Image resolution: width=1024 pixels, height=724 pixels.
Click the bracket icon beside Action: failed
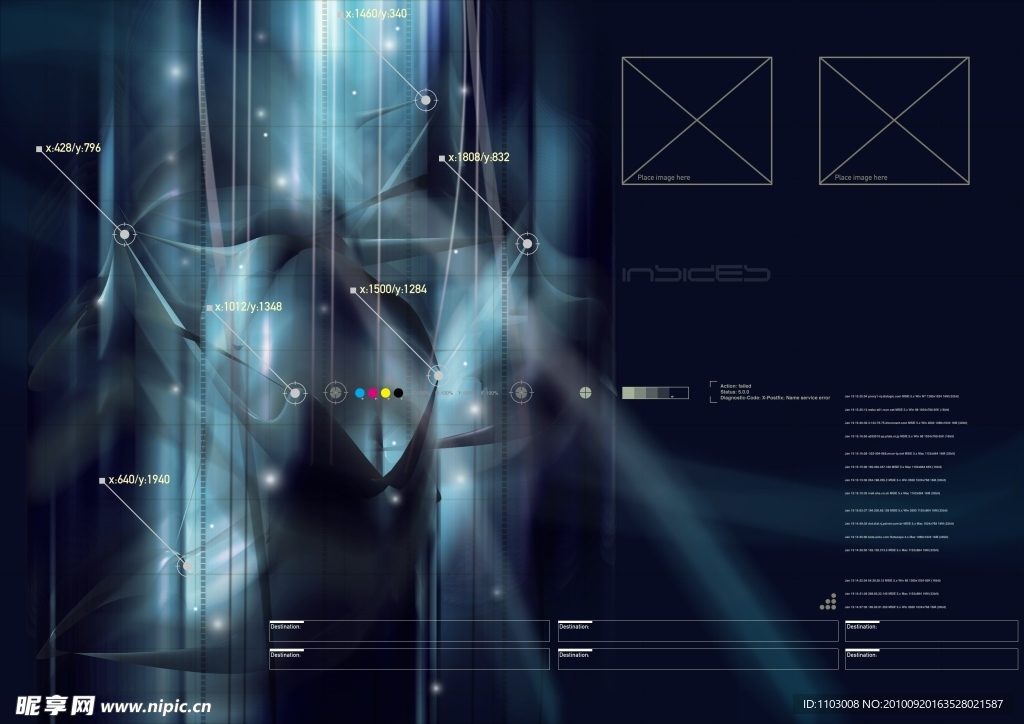pyautogui.click(x=713, y=392)
